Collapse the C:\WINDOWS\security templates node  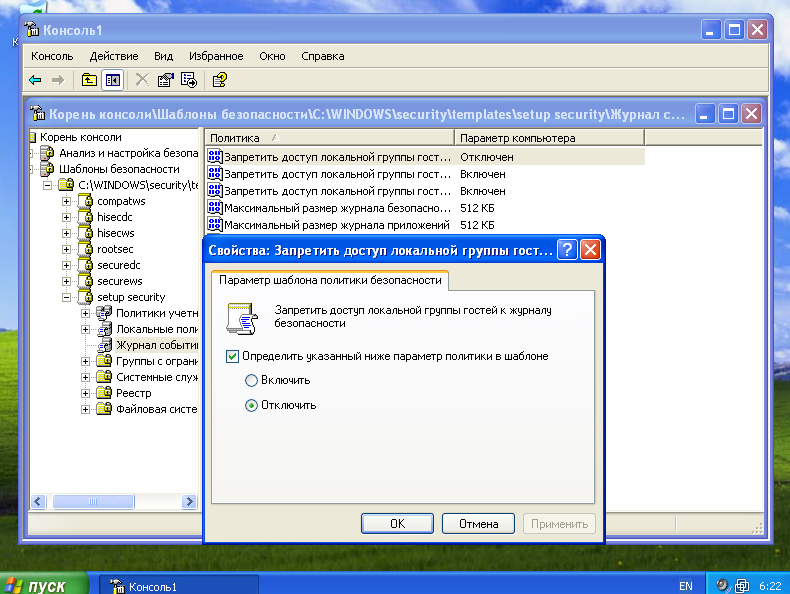pyautogui.click(x=47, y=185)
